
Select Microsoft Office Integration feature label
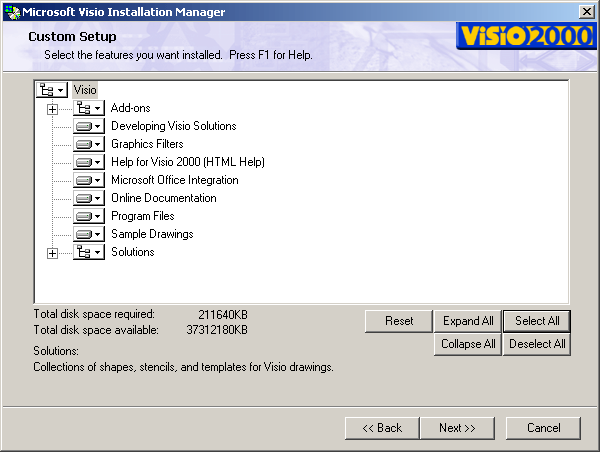[175, 180]
